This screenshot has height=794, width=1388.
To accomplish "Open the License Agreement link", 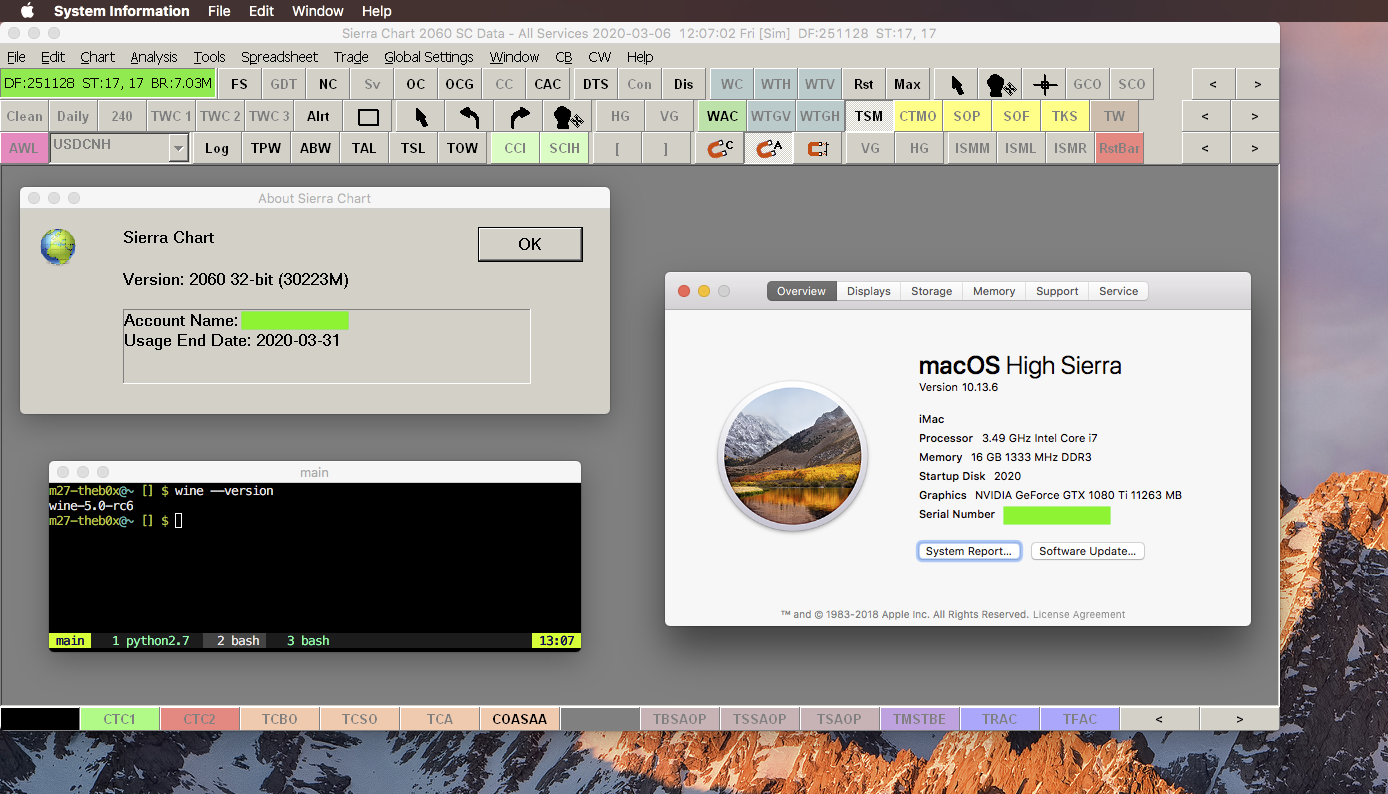I will tap(1079, 614).
